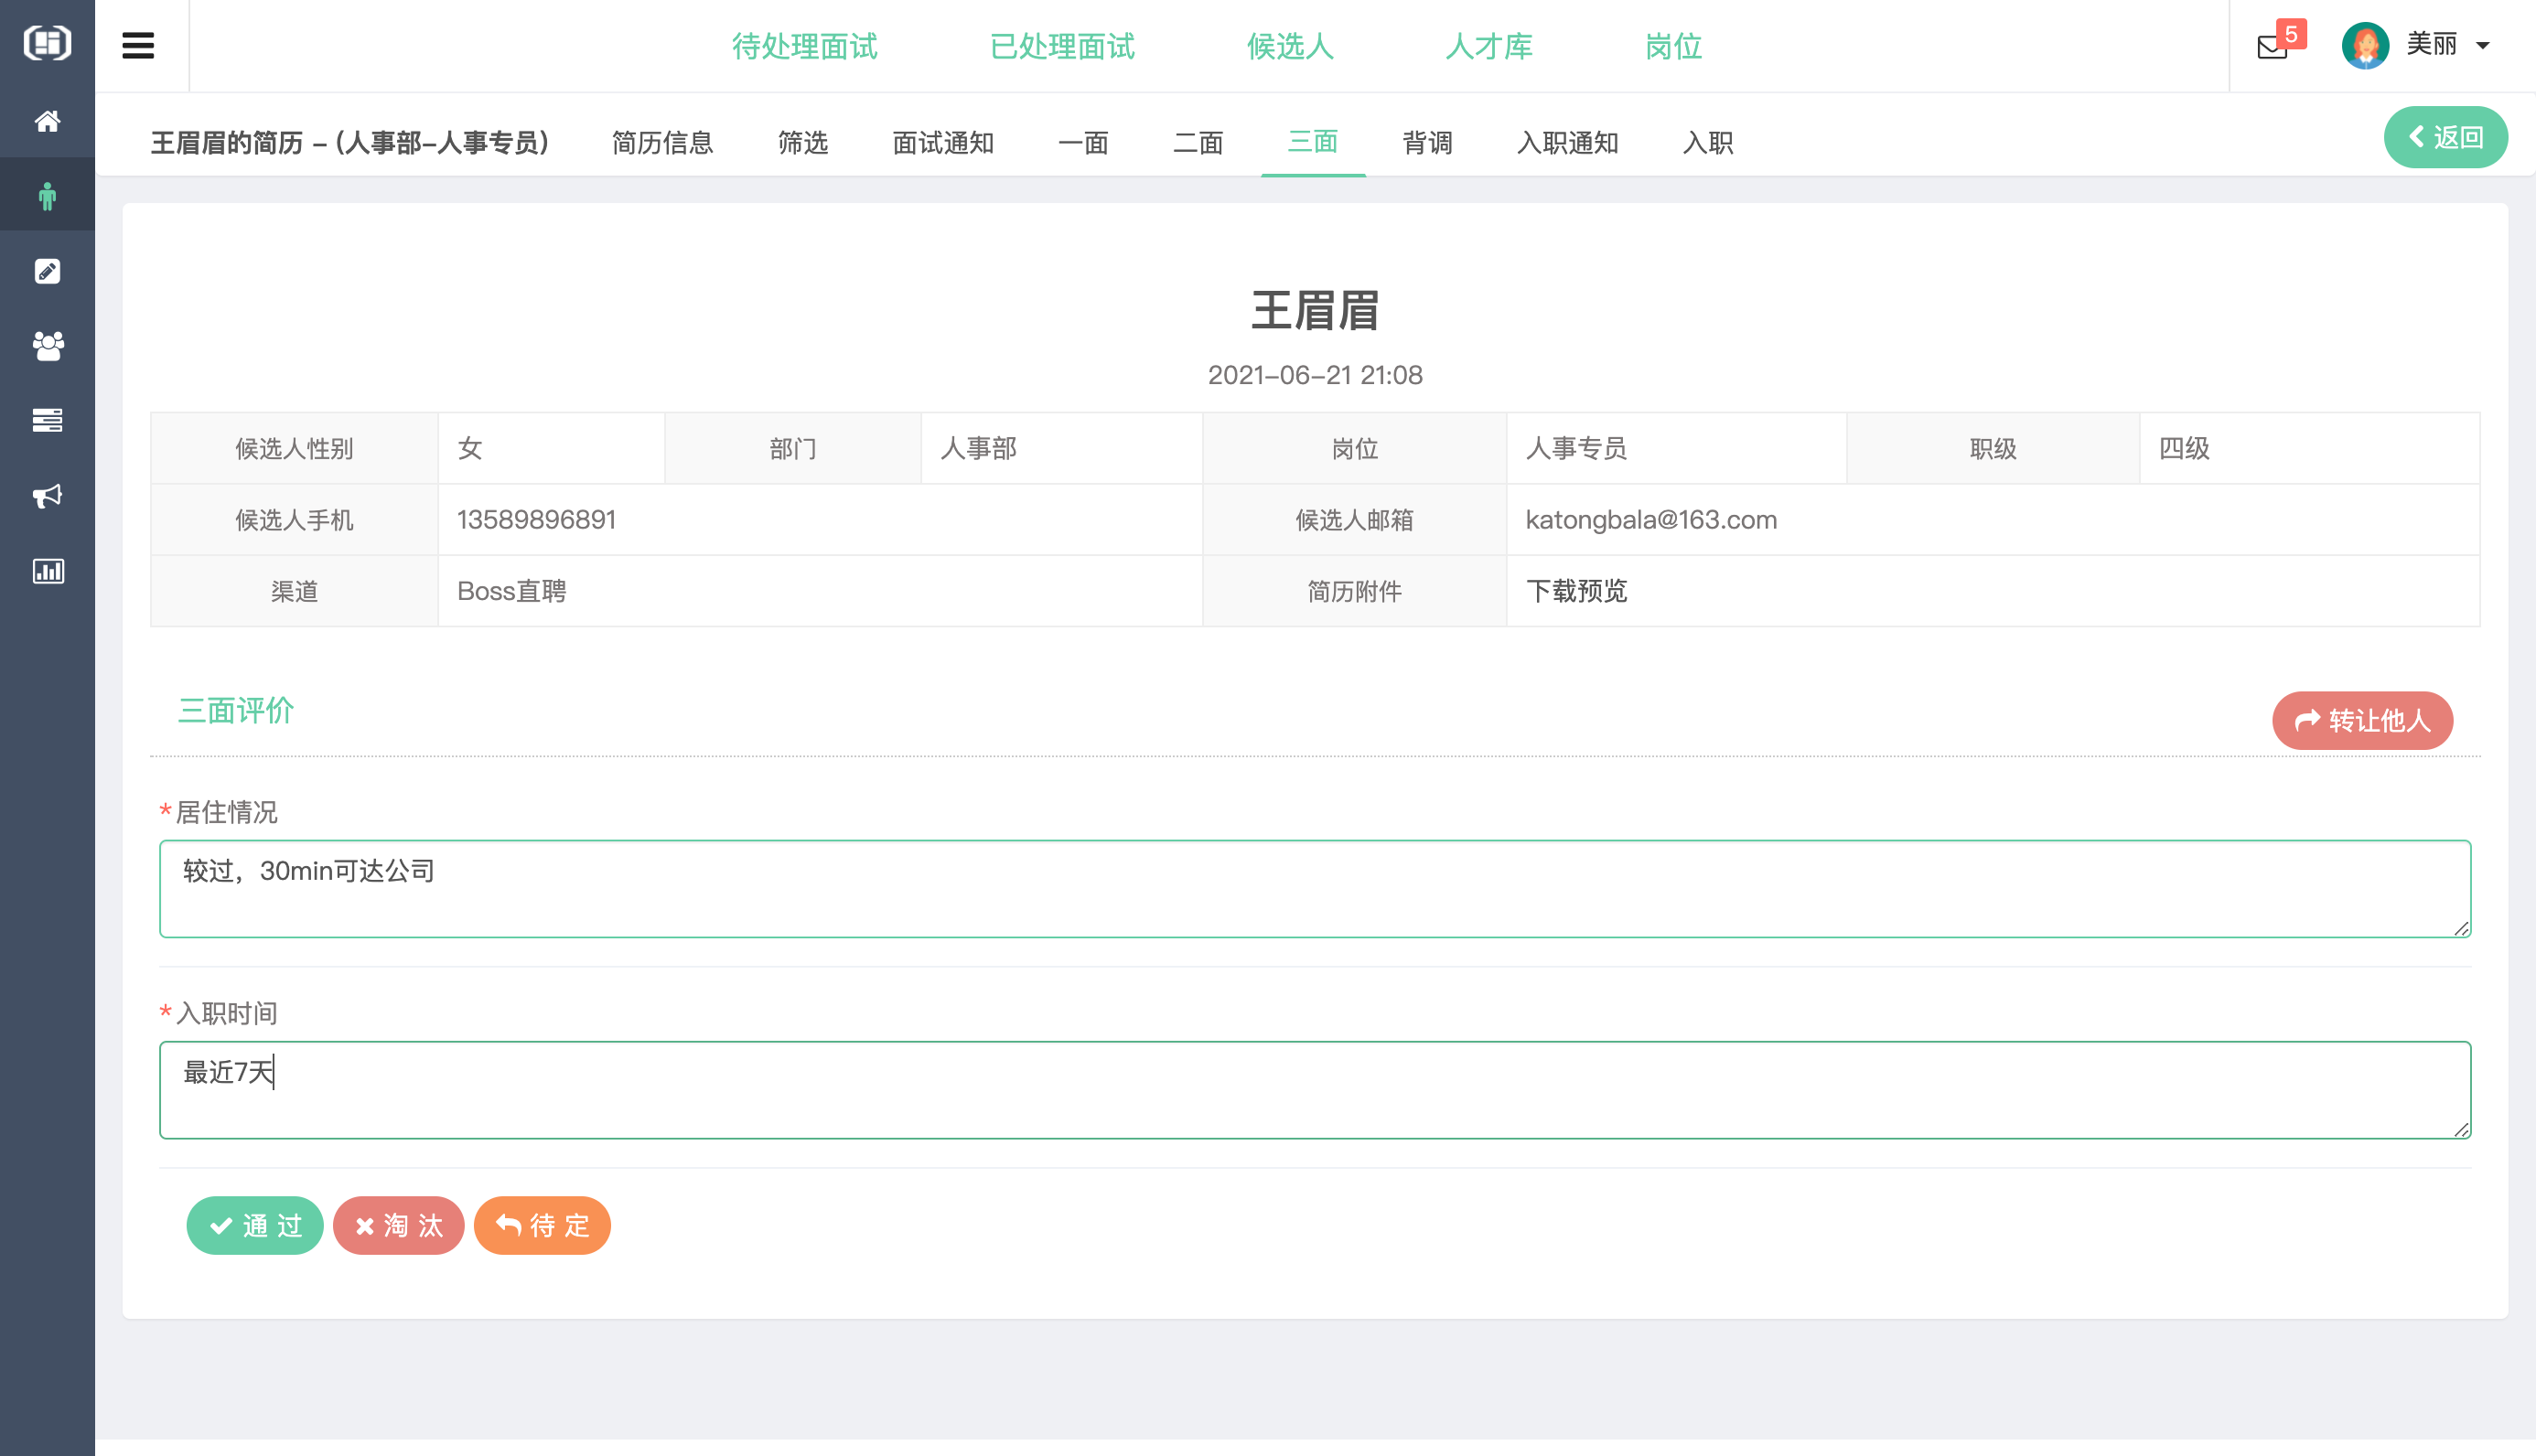Viewport: 2536px width, 1456px height.
Task: Select the green candidate person icon in sidebar
Action: coord(47,194)
